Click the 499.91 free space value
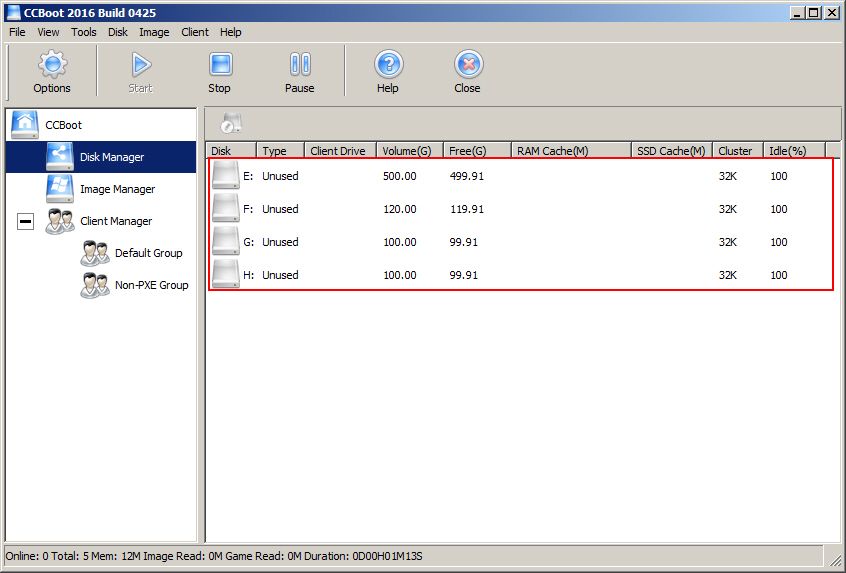Image resolution: width=846 pixels, height=573 pixels. click(x=467, y=176)
